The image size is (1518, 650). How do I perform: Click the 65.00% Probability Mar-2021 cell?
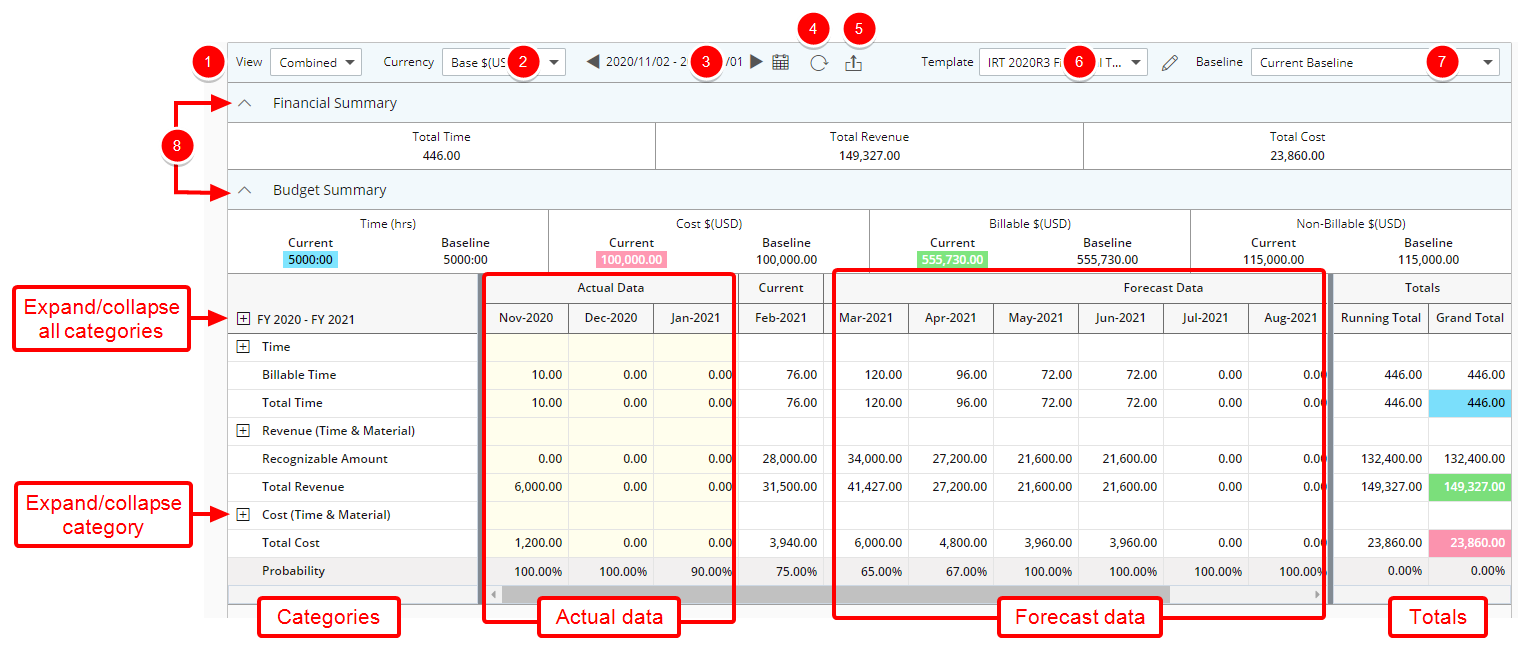tap(866, 571)
